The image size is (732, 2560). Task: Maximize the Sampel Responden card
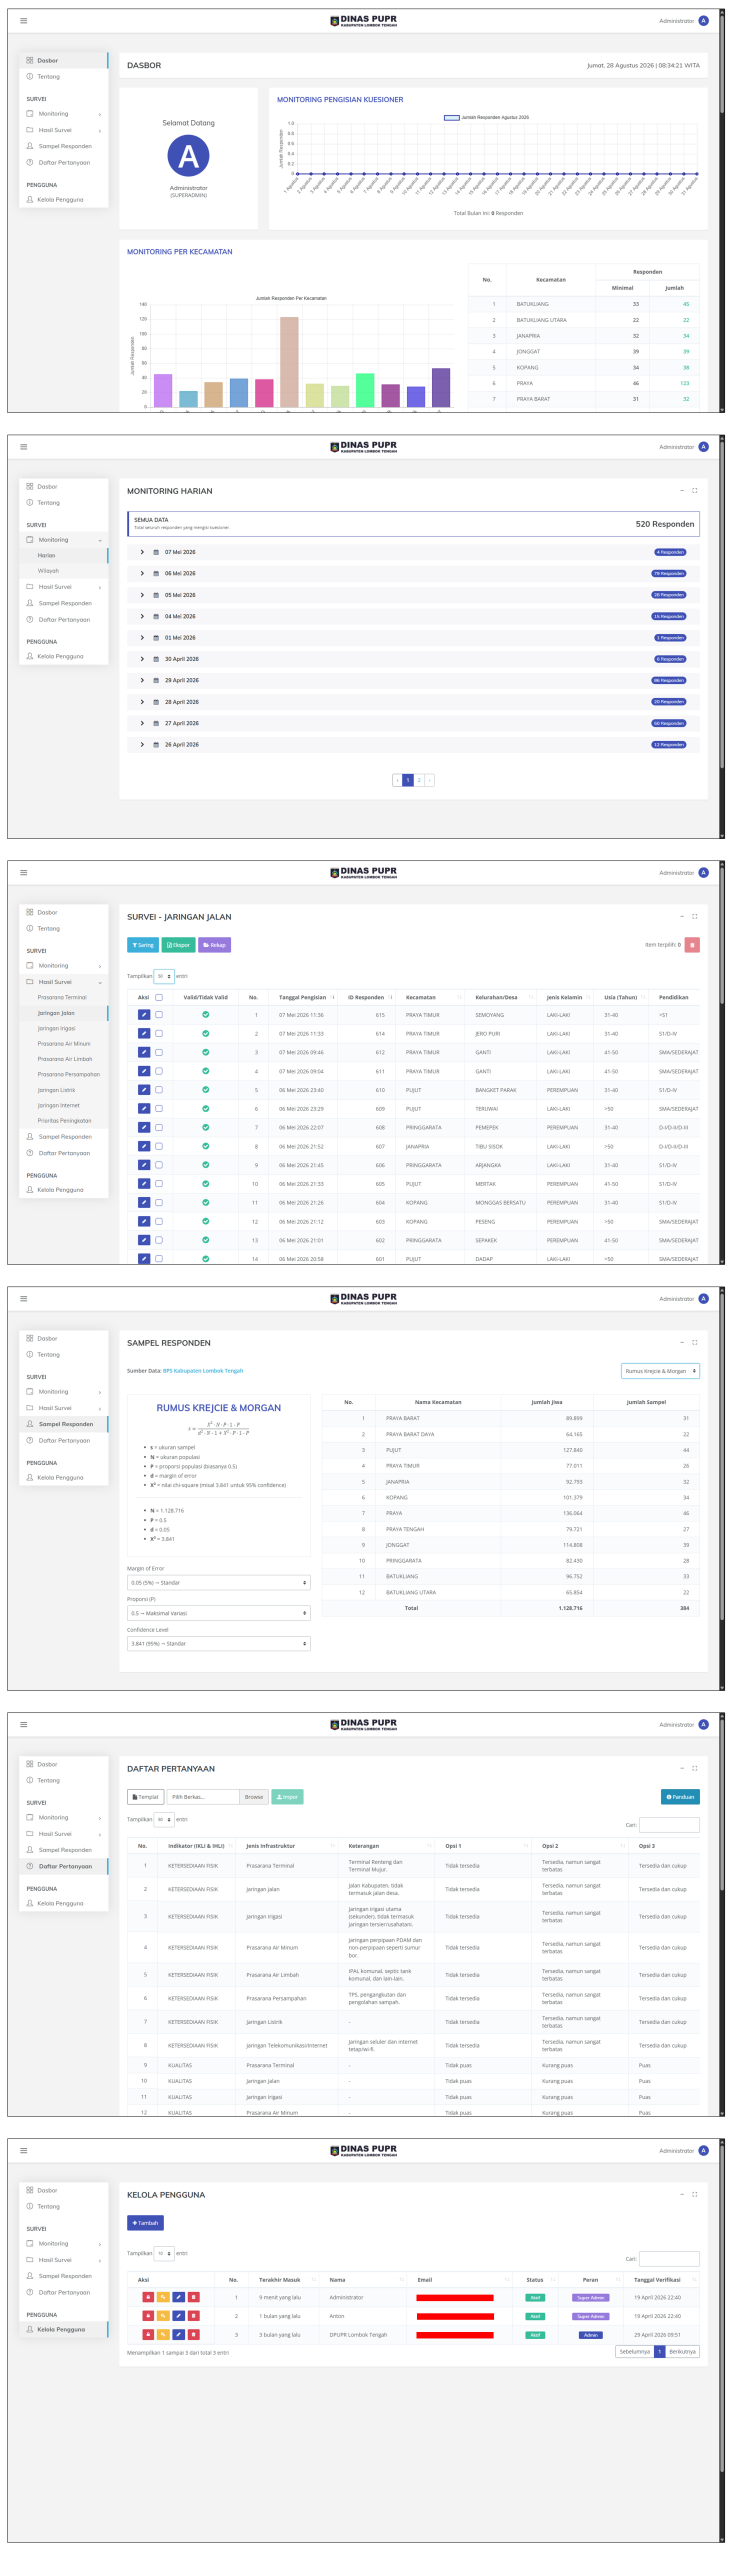pos(694,1343)
